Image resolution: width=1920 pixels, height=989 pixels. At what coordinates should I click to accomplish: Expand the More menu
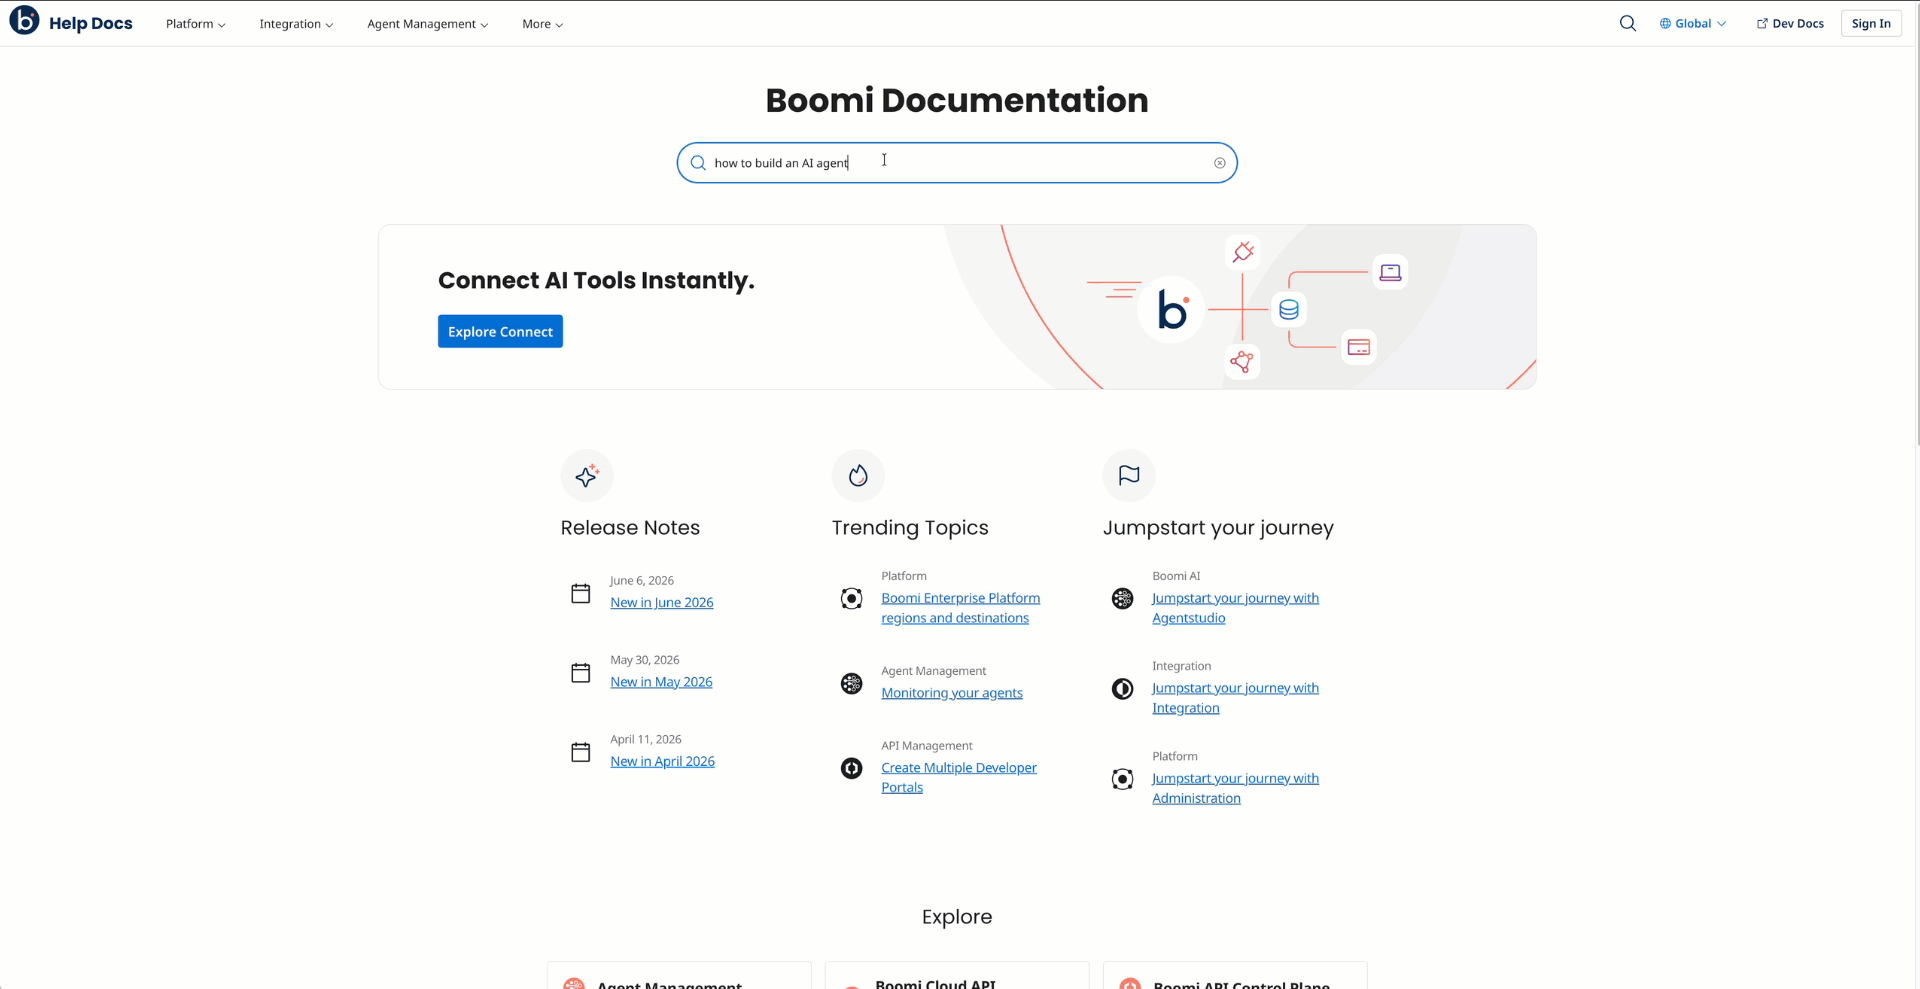(x=542, y=24)
